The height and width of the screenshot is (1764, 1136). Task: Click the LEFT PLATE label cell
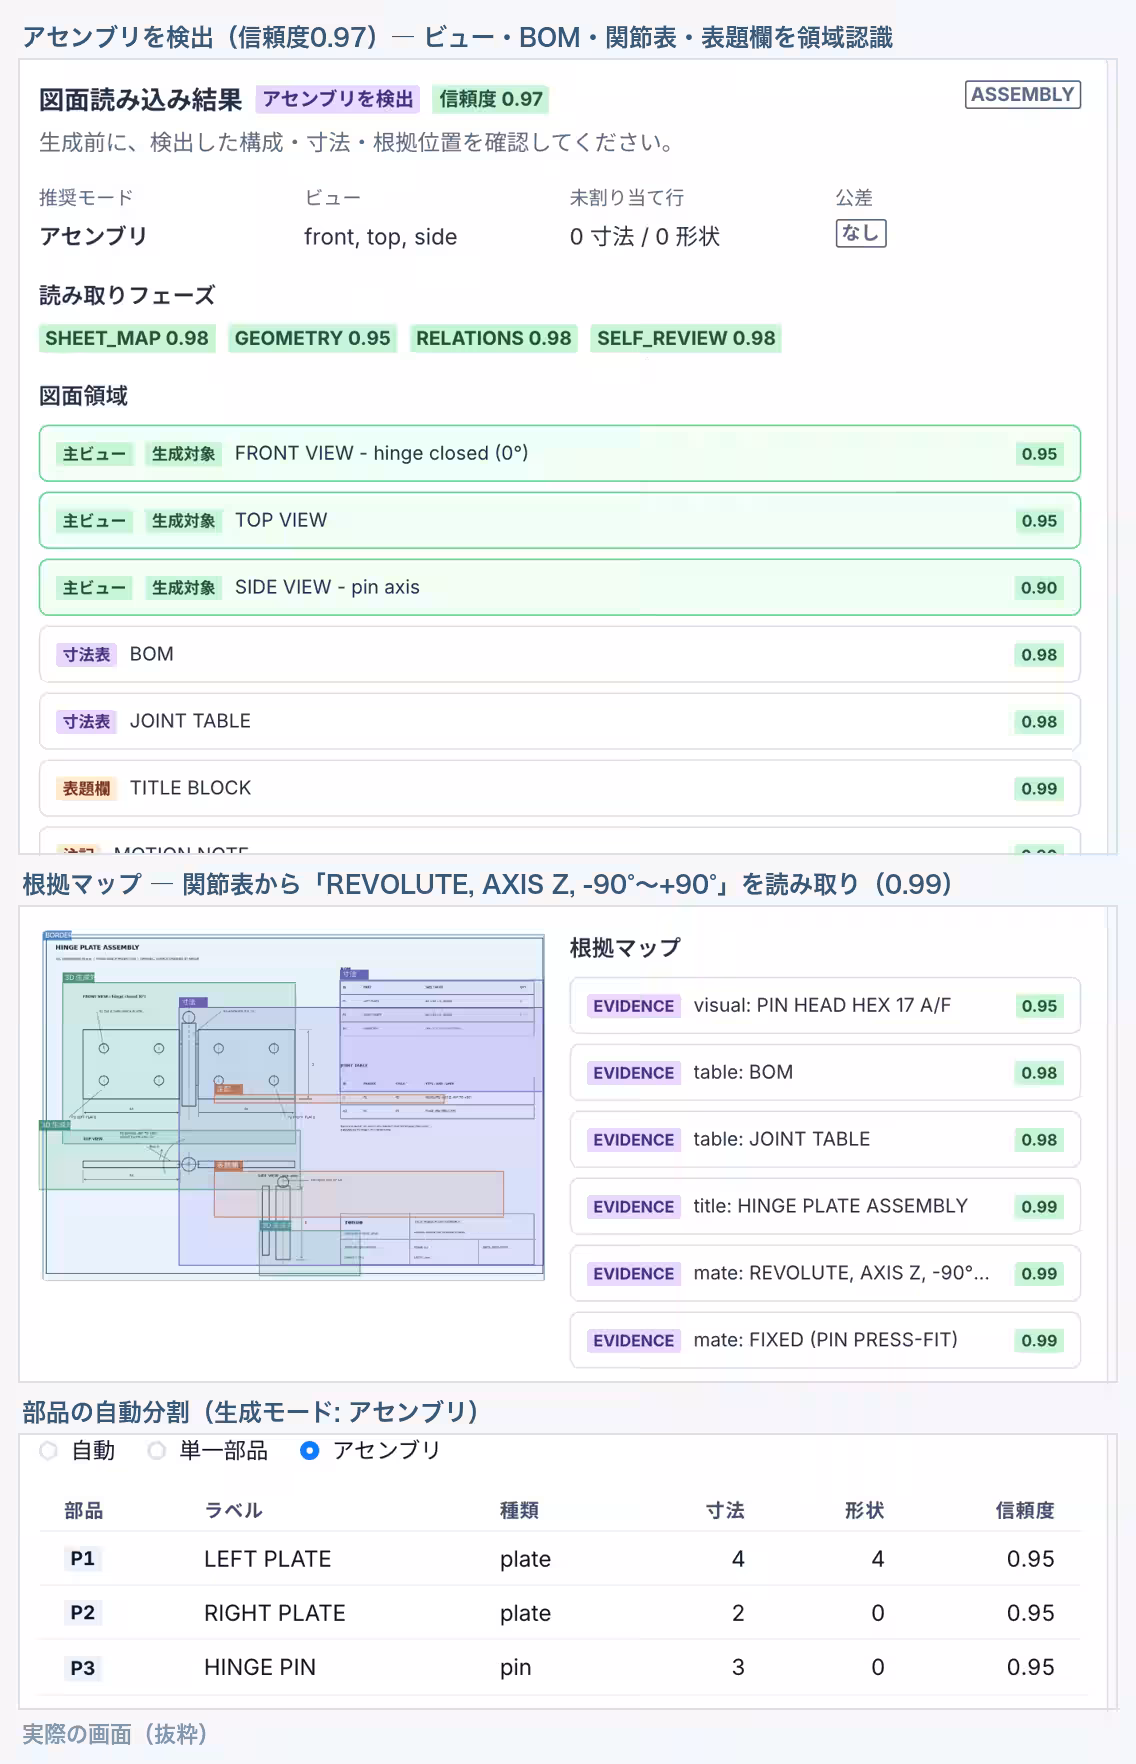point(267,1559)
